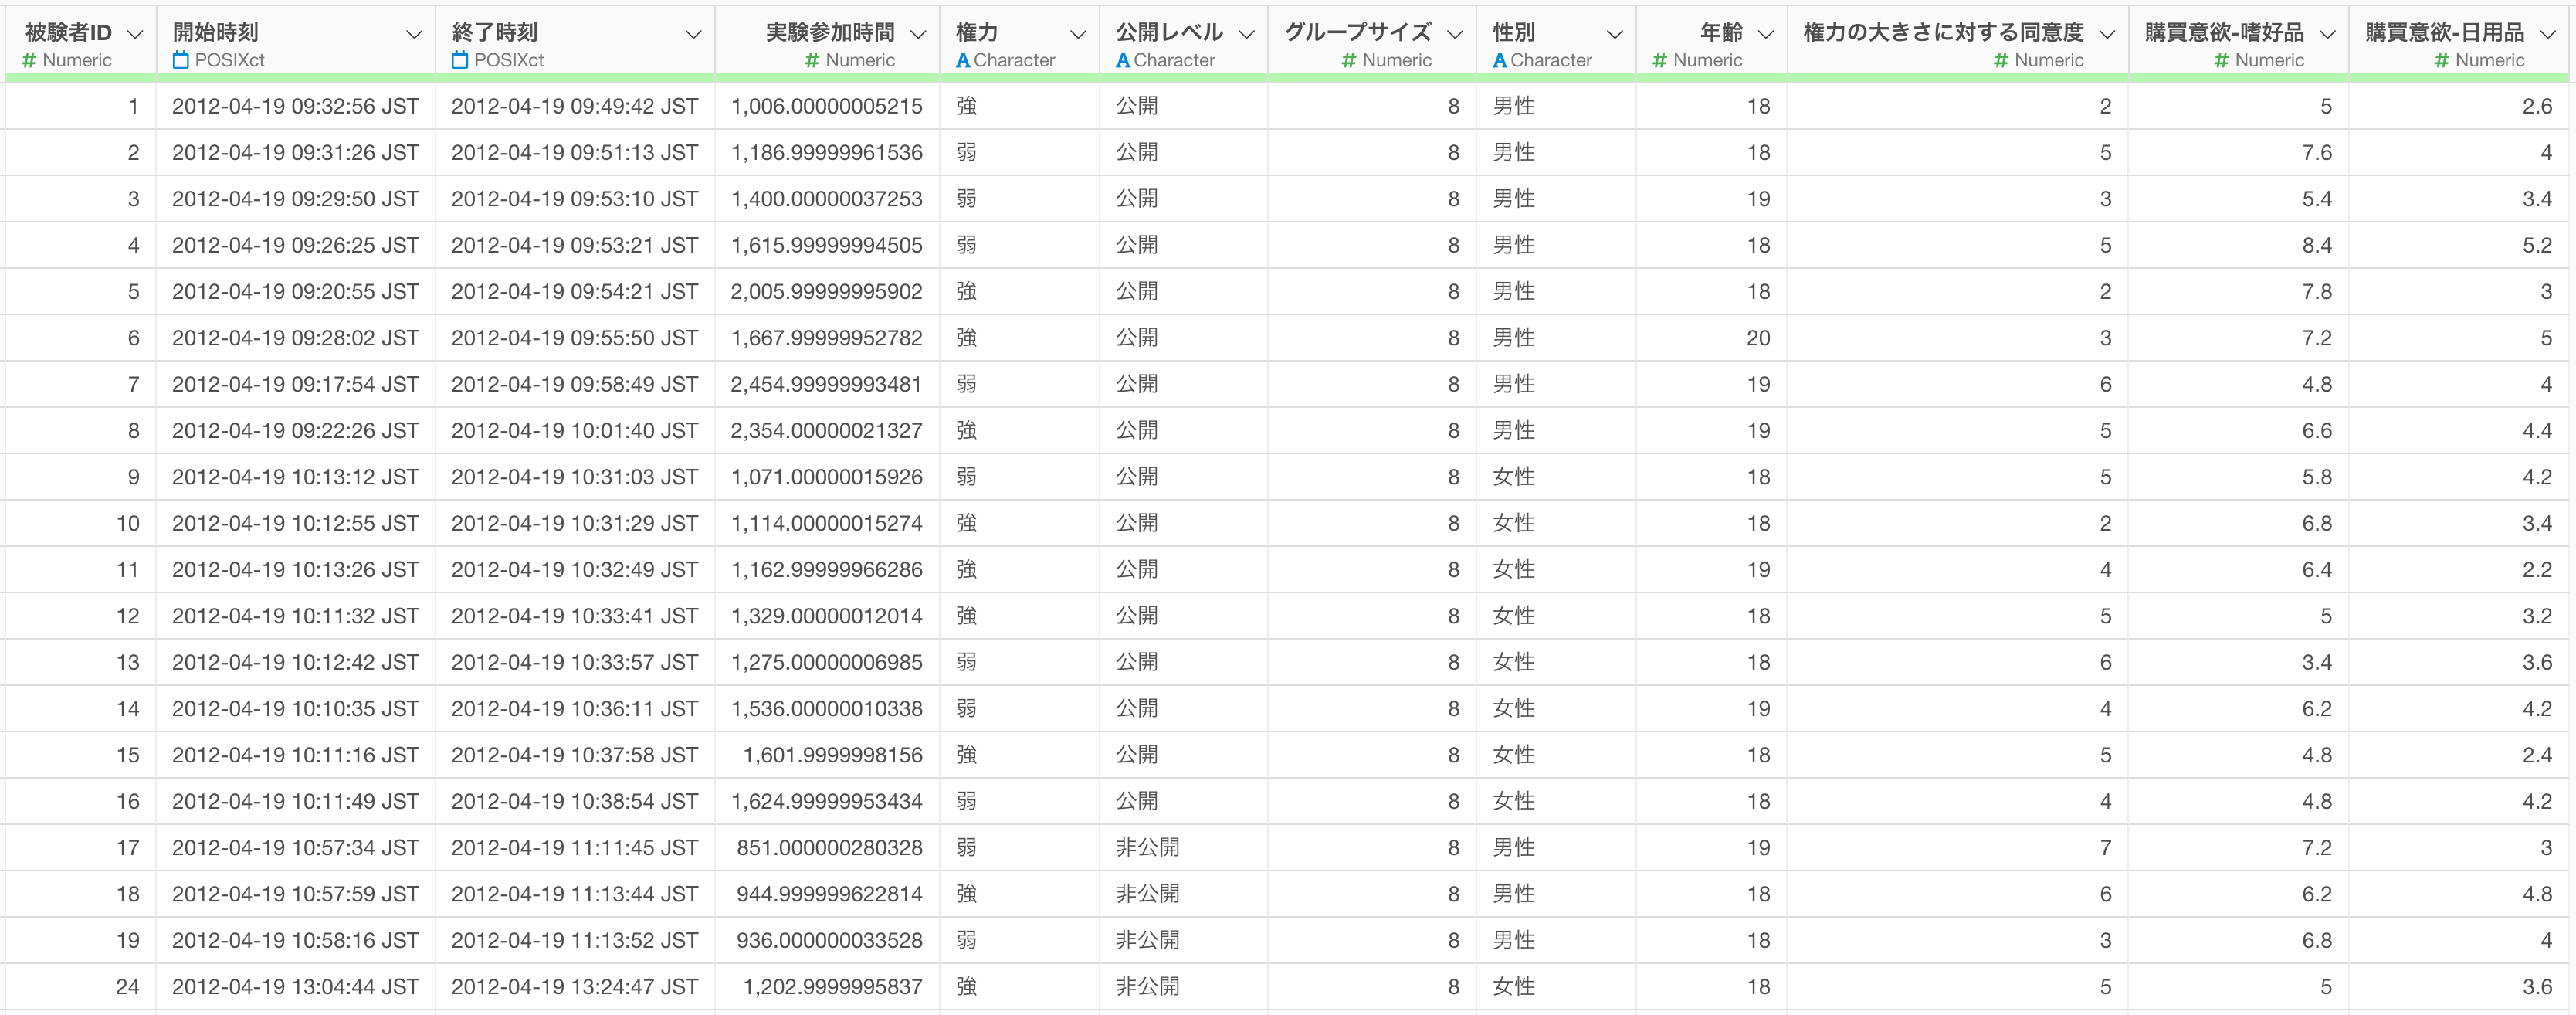
Task: Click end time 2012-04-19 13:24:47 JST
Action: point(574,987)
